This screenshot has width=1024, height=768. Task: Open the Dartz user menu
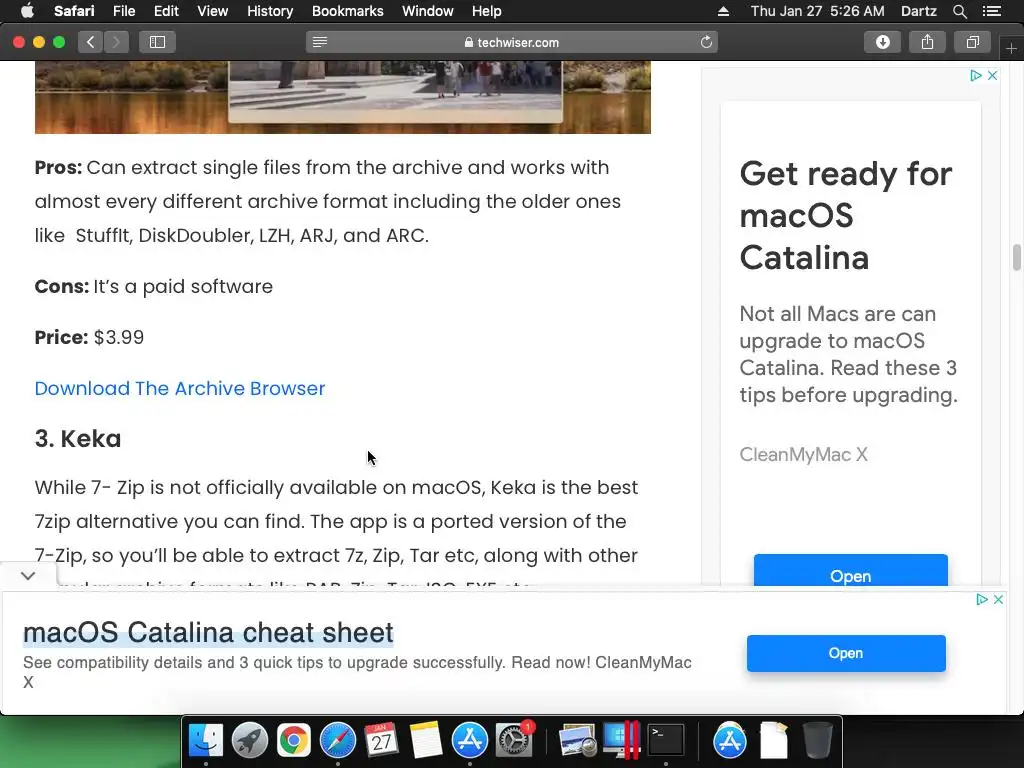tap(918, 11)
